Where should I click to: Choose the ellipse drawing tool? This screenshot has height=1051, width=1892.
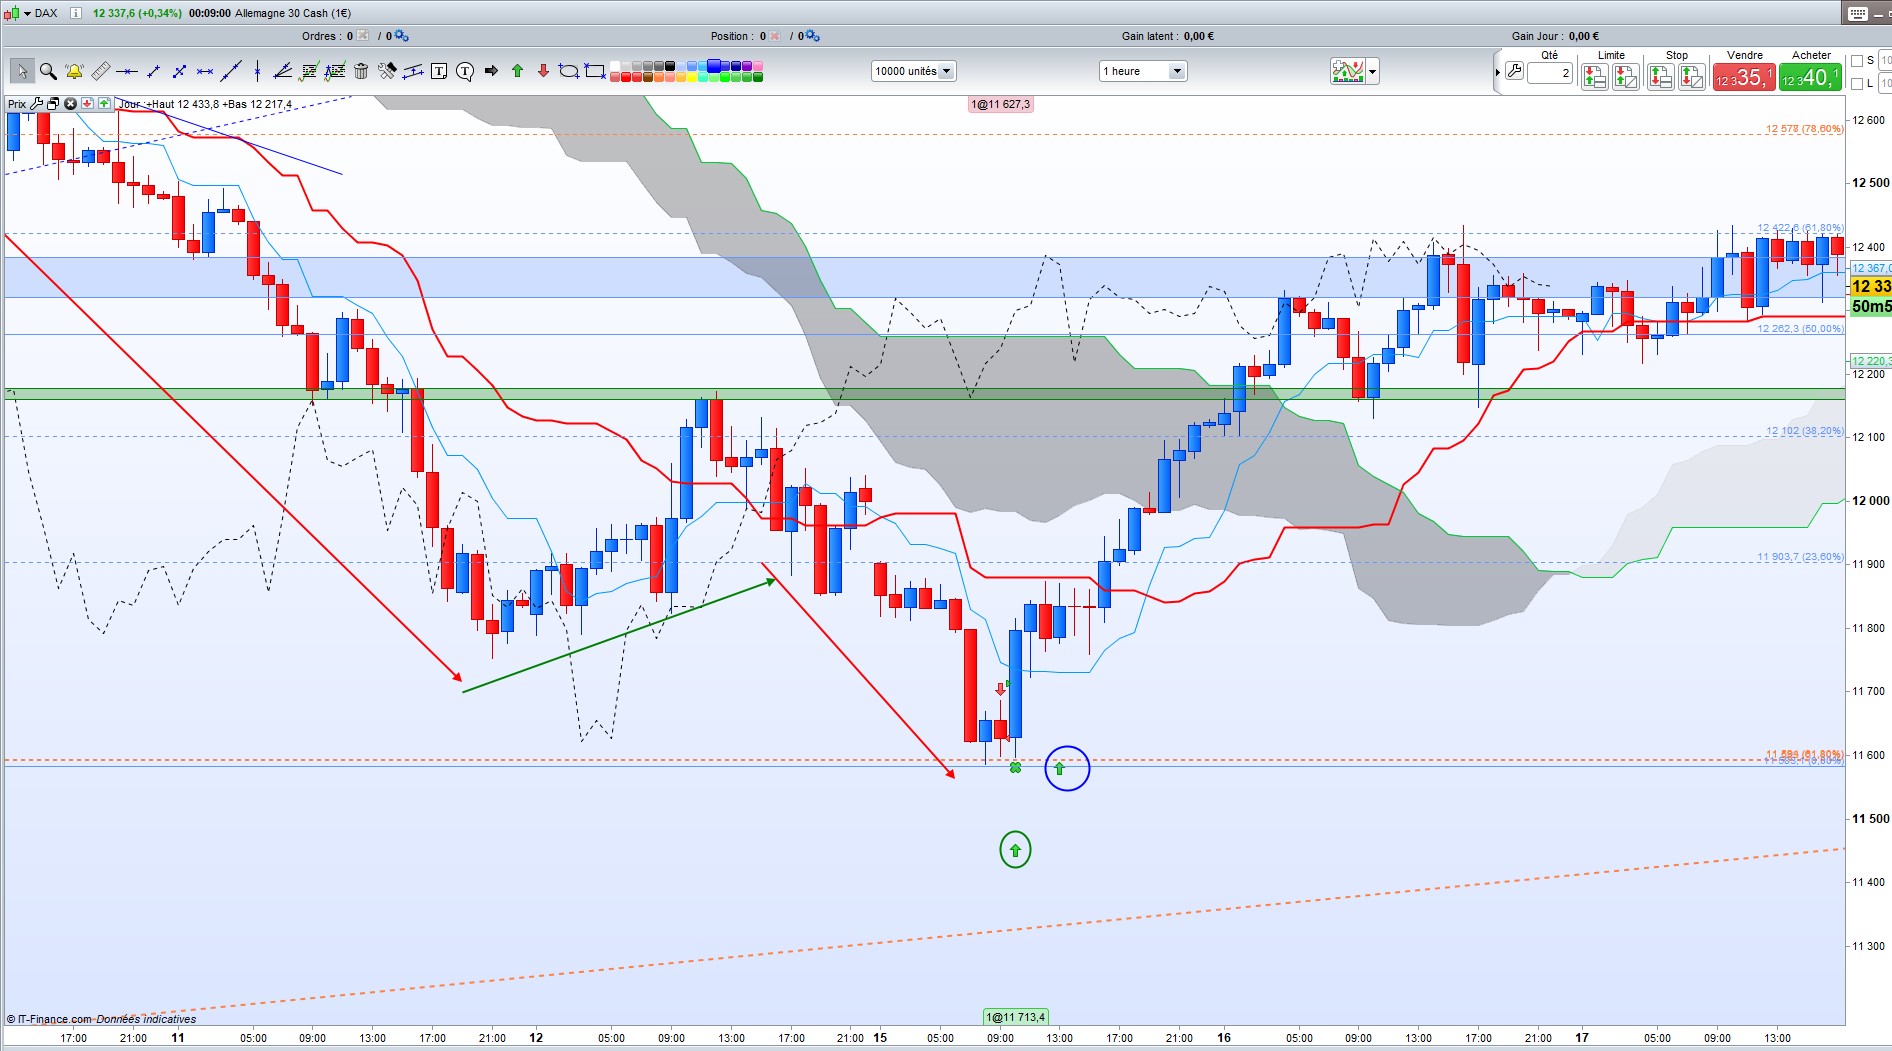tap(569, 71)
